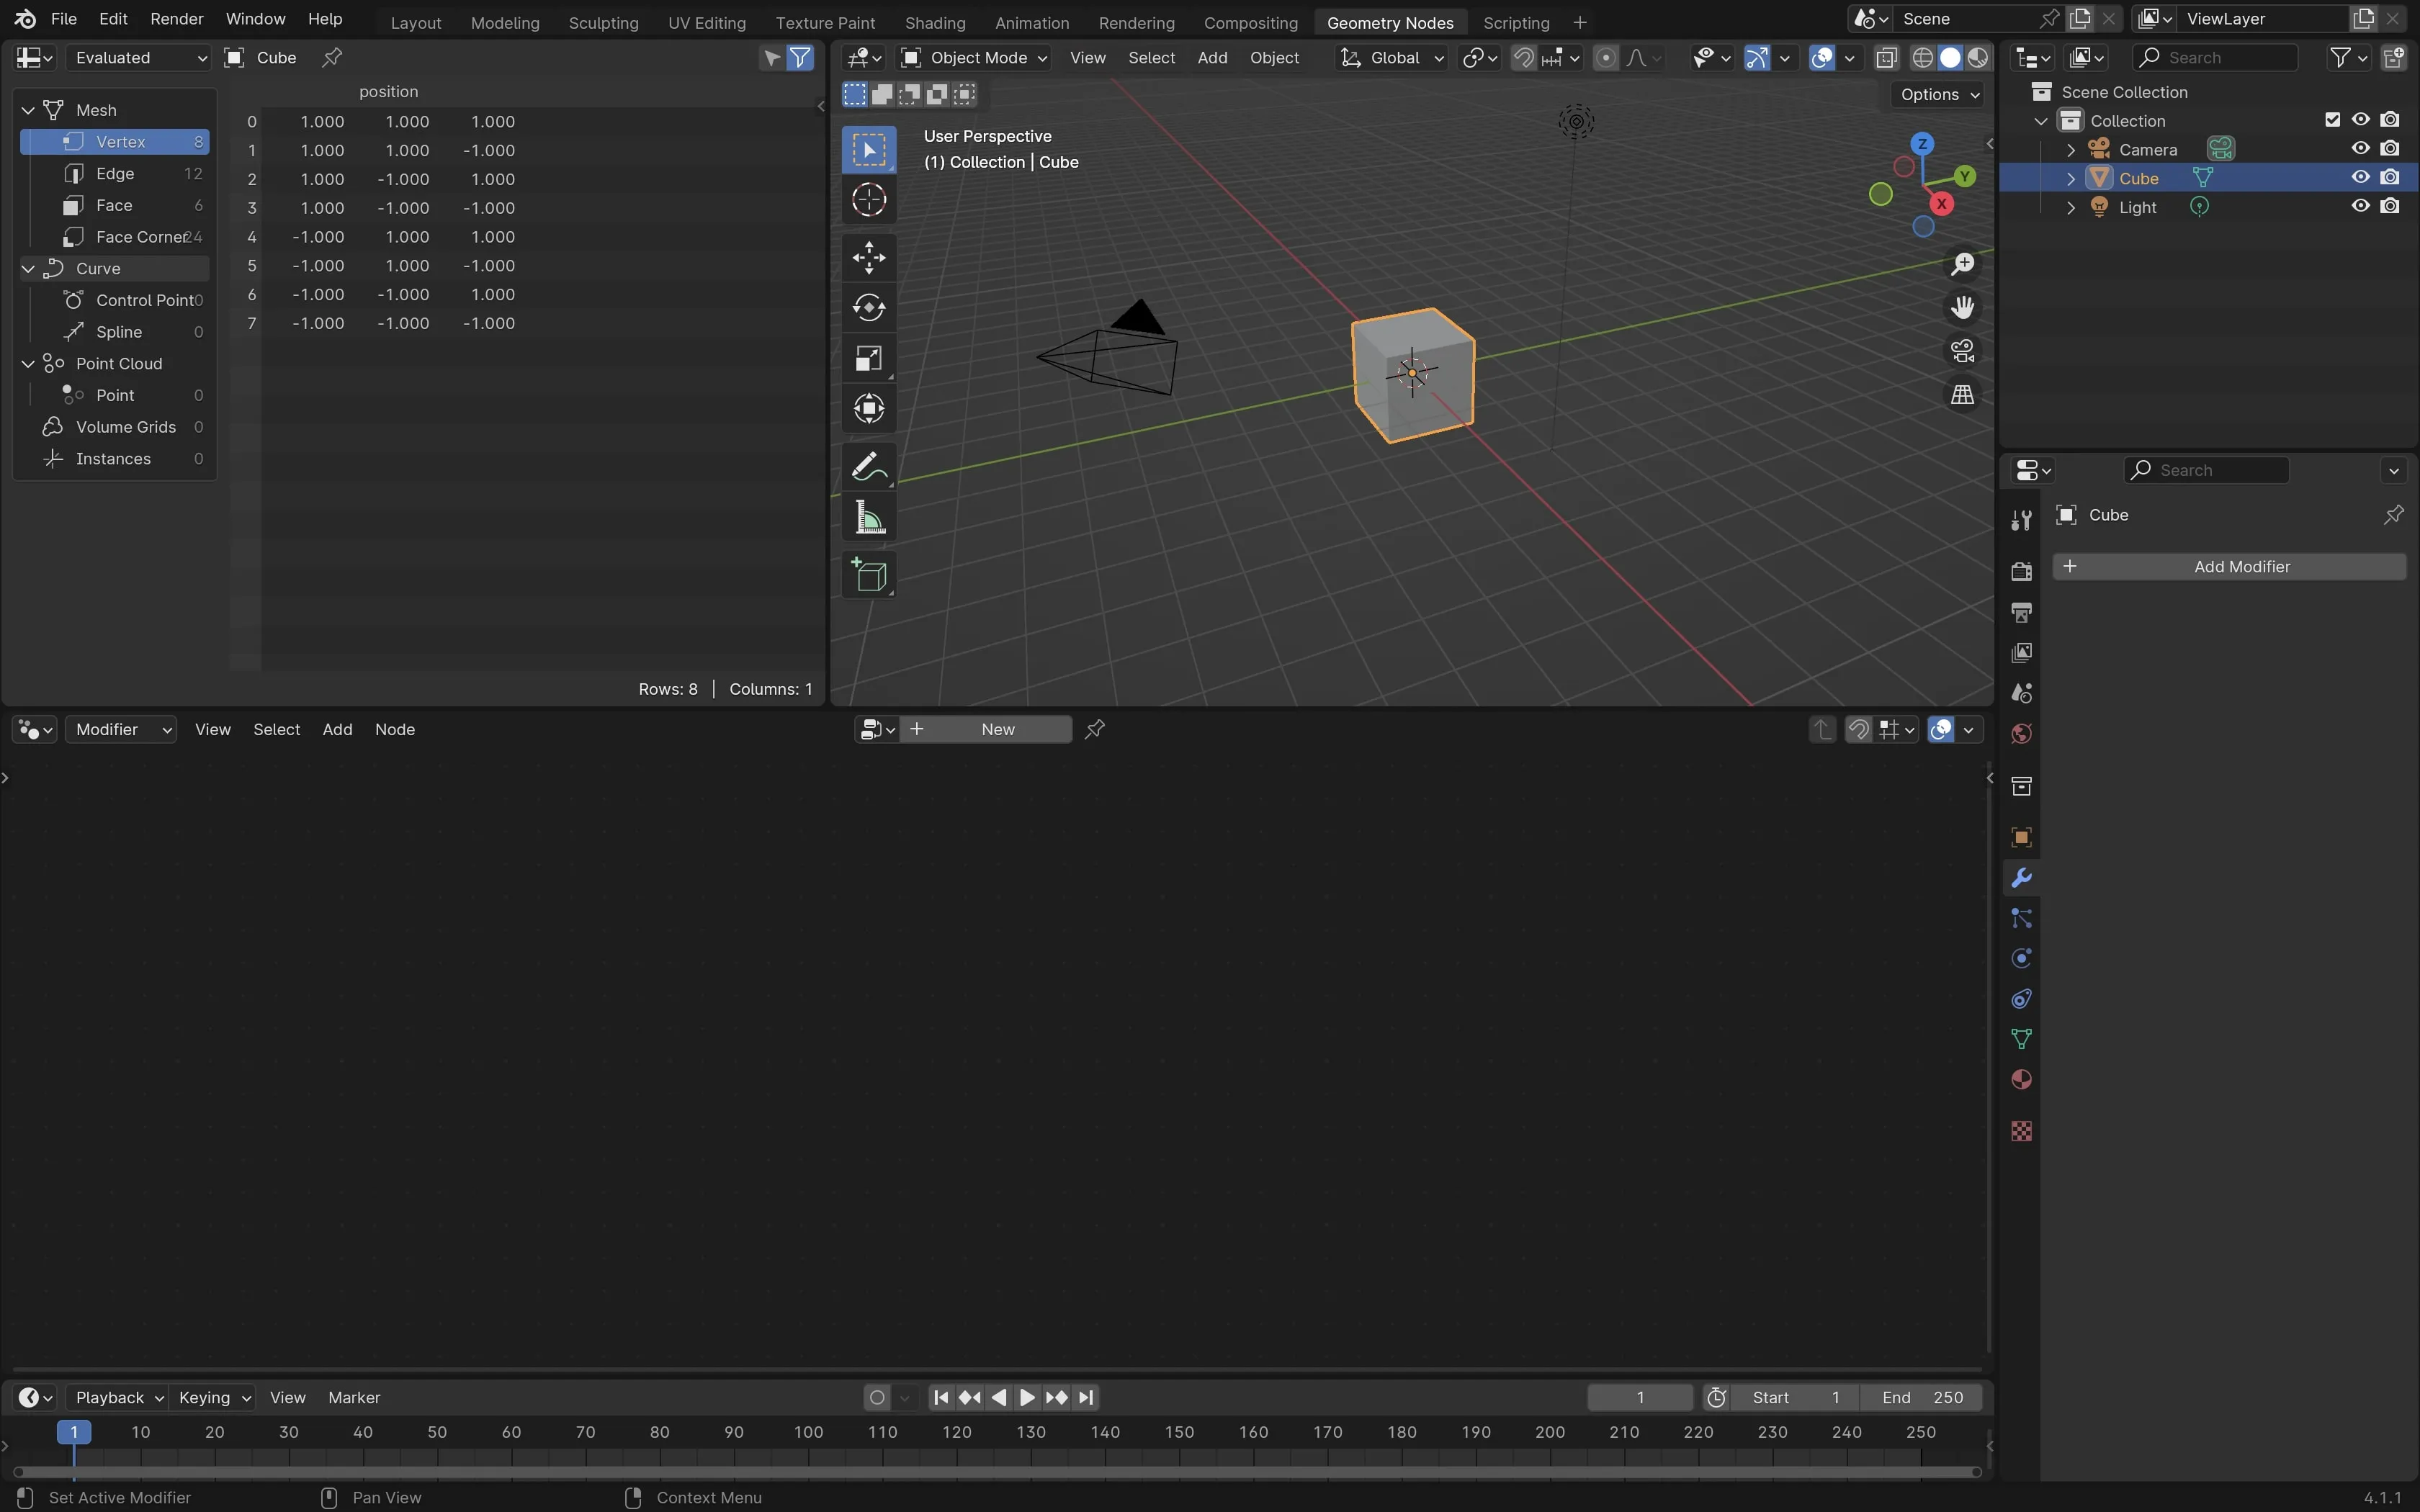2420x1512 pixels.
Task: Activate the Rotate tool
Action: (868, 307)
